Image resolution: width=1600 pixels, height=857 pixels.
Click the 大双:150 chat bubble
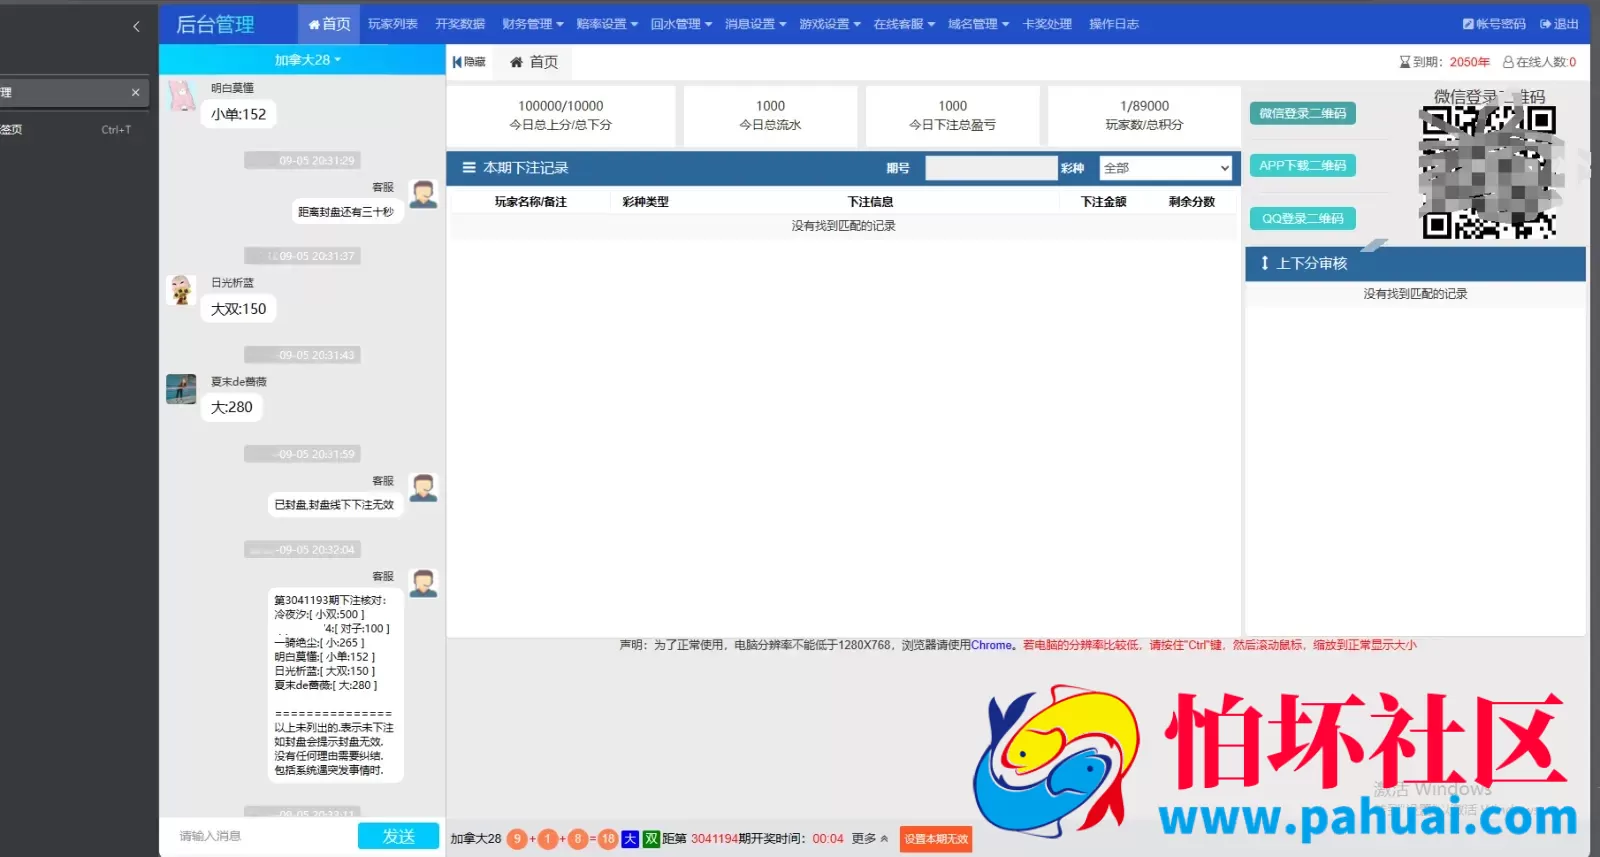tap(239, 309)
